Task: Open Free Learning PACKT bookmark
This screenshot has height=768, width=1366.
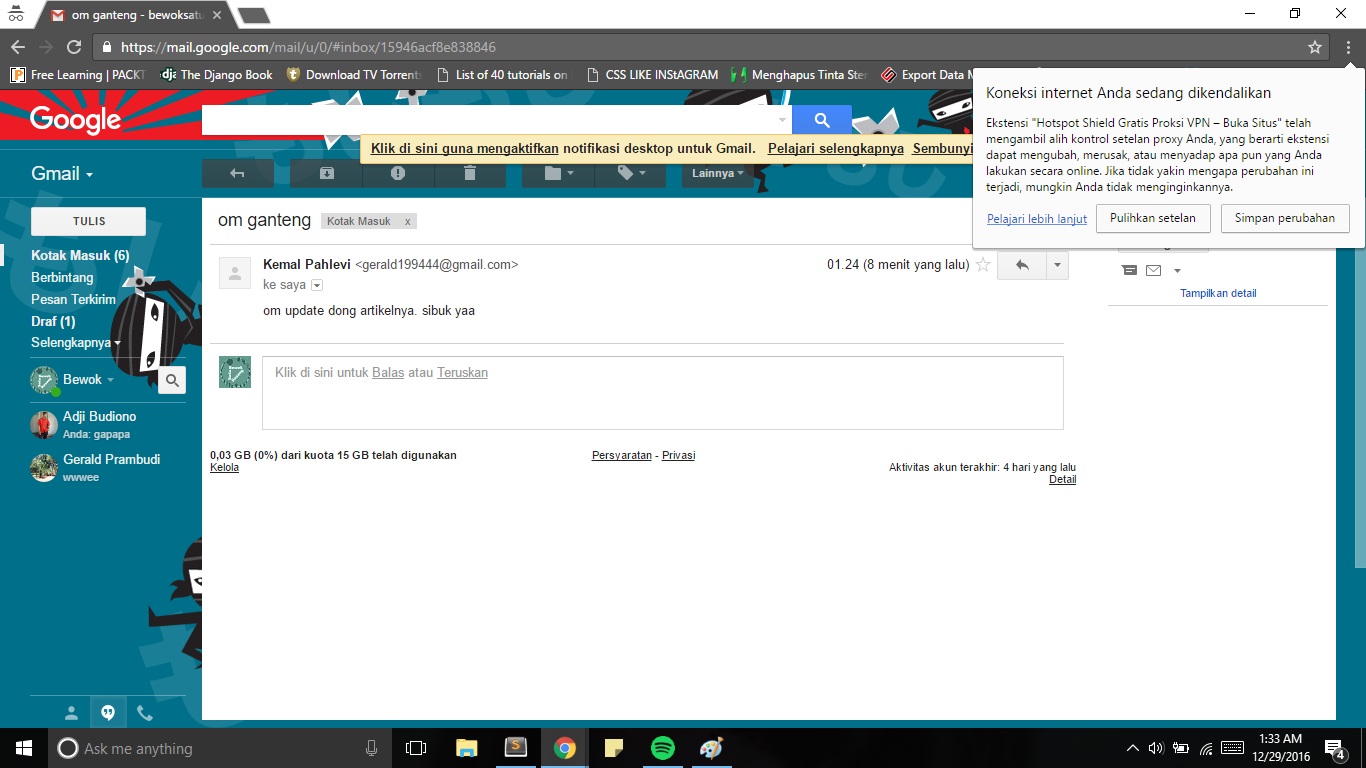Action: click(x=78, y=75)
